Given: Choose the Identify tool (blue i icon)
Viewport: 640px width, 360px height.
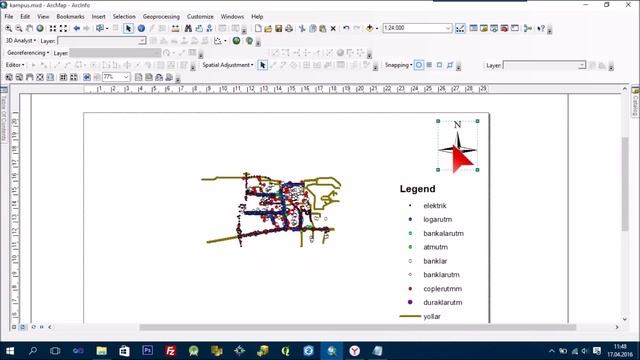Looking at the screenshot, I should click(141, 29).
